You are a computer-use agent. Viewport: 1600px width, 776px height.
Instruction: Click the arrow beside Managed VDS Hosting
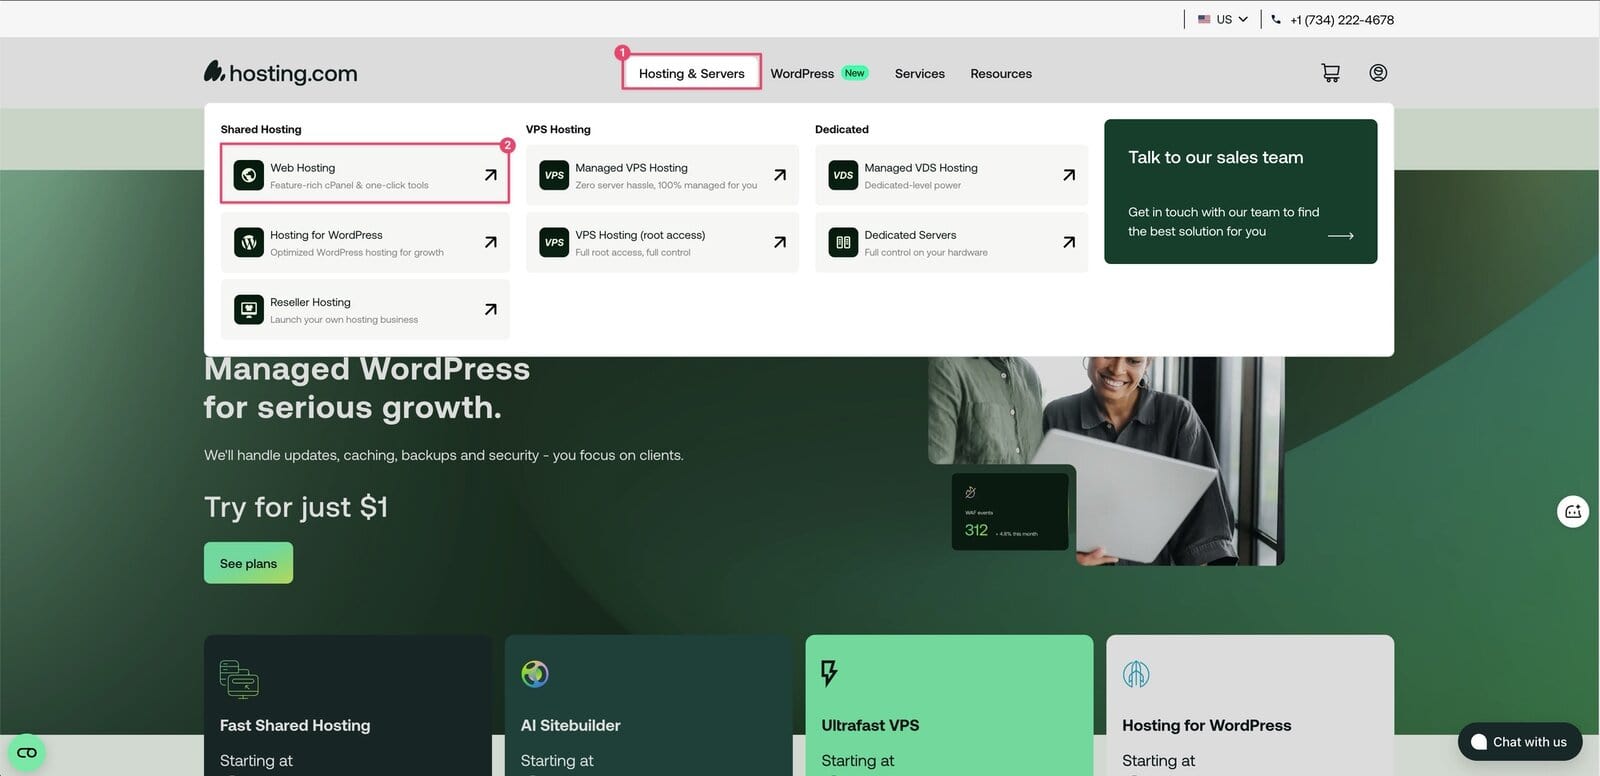1069,175
